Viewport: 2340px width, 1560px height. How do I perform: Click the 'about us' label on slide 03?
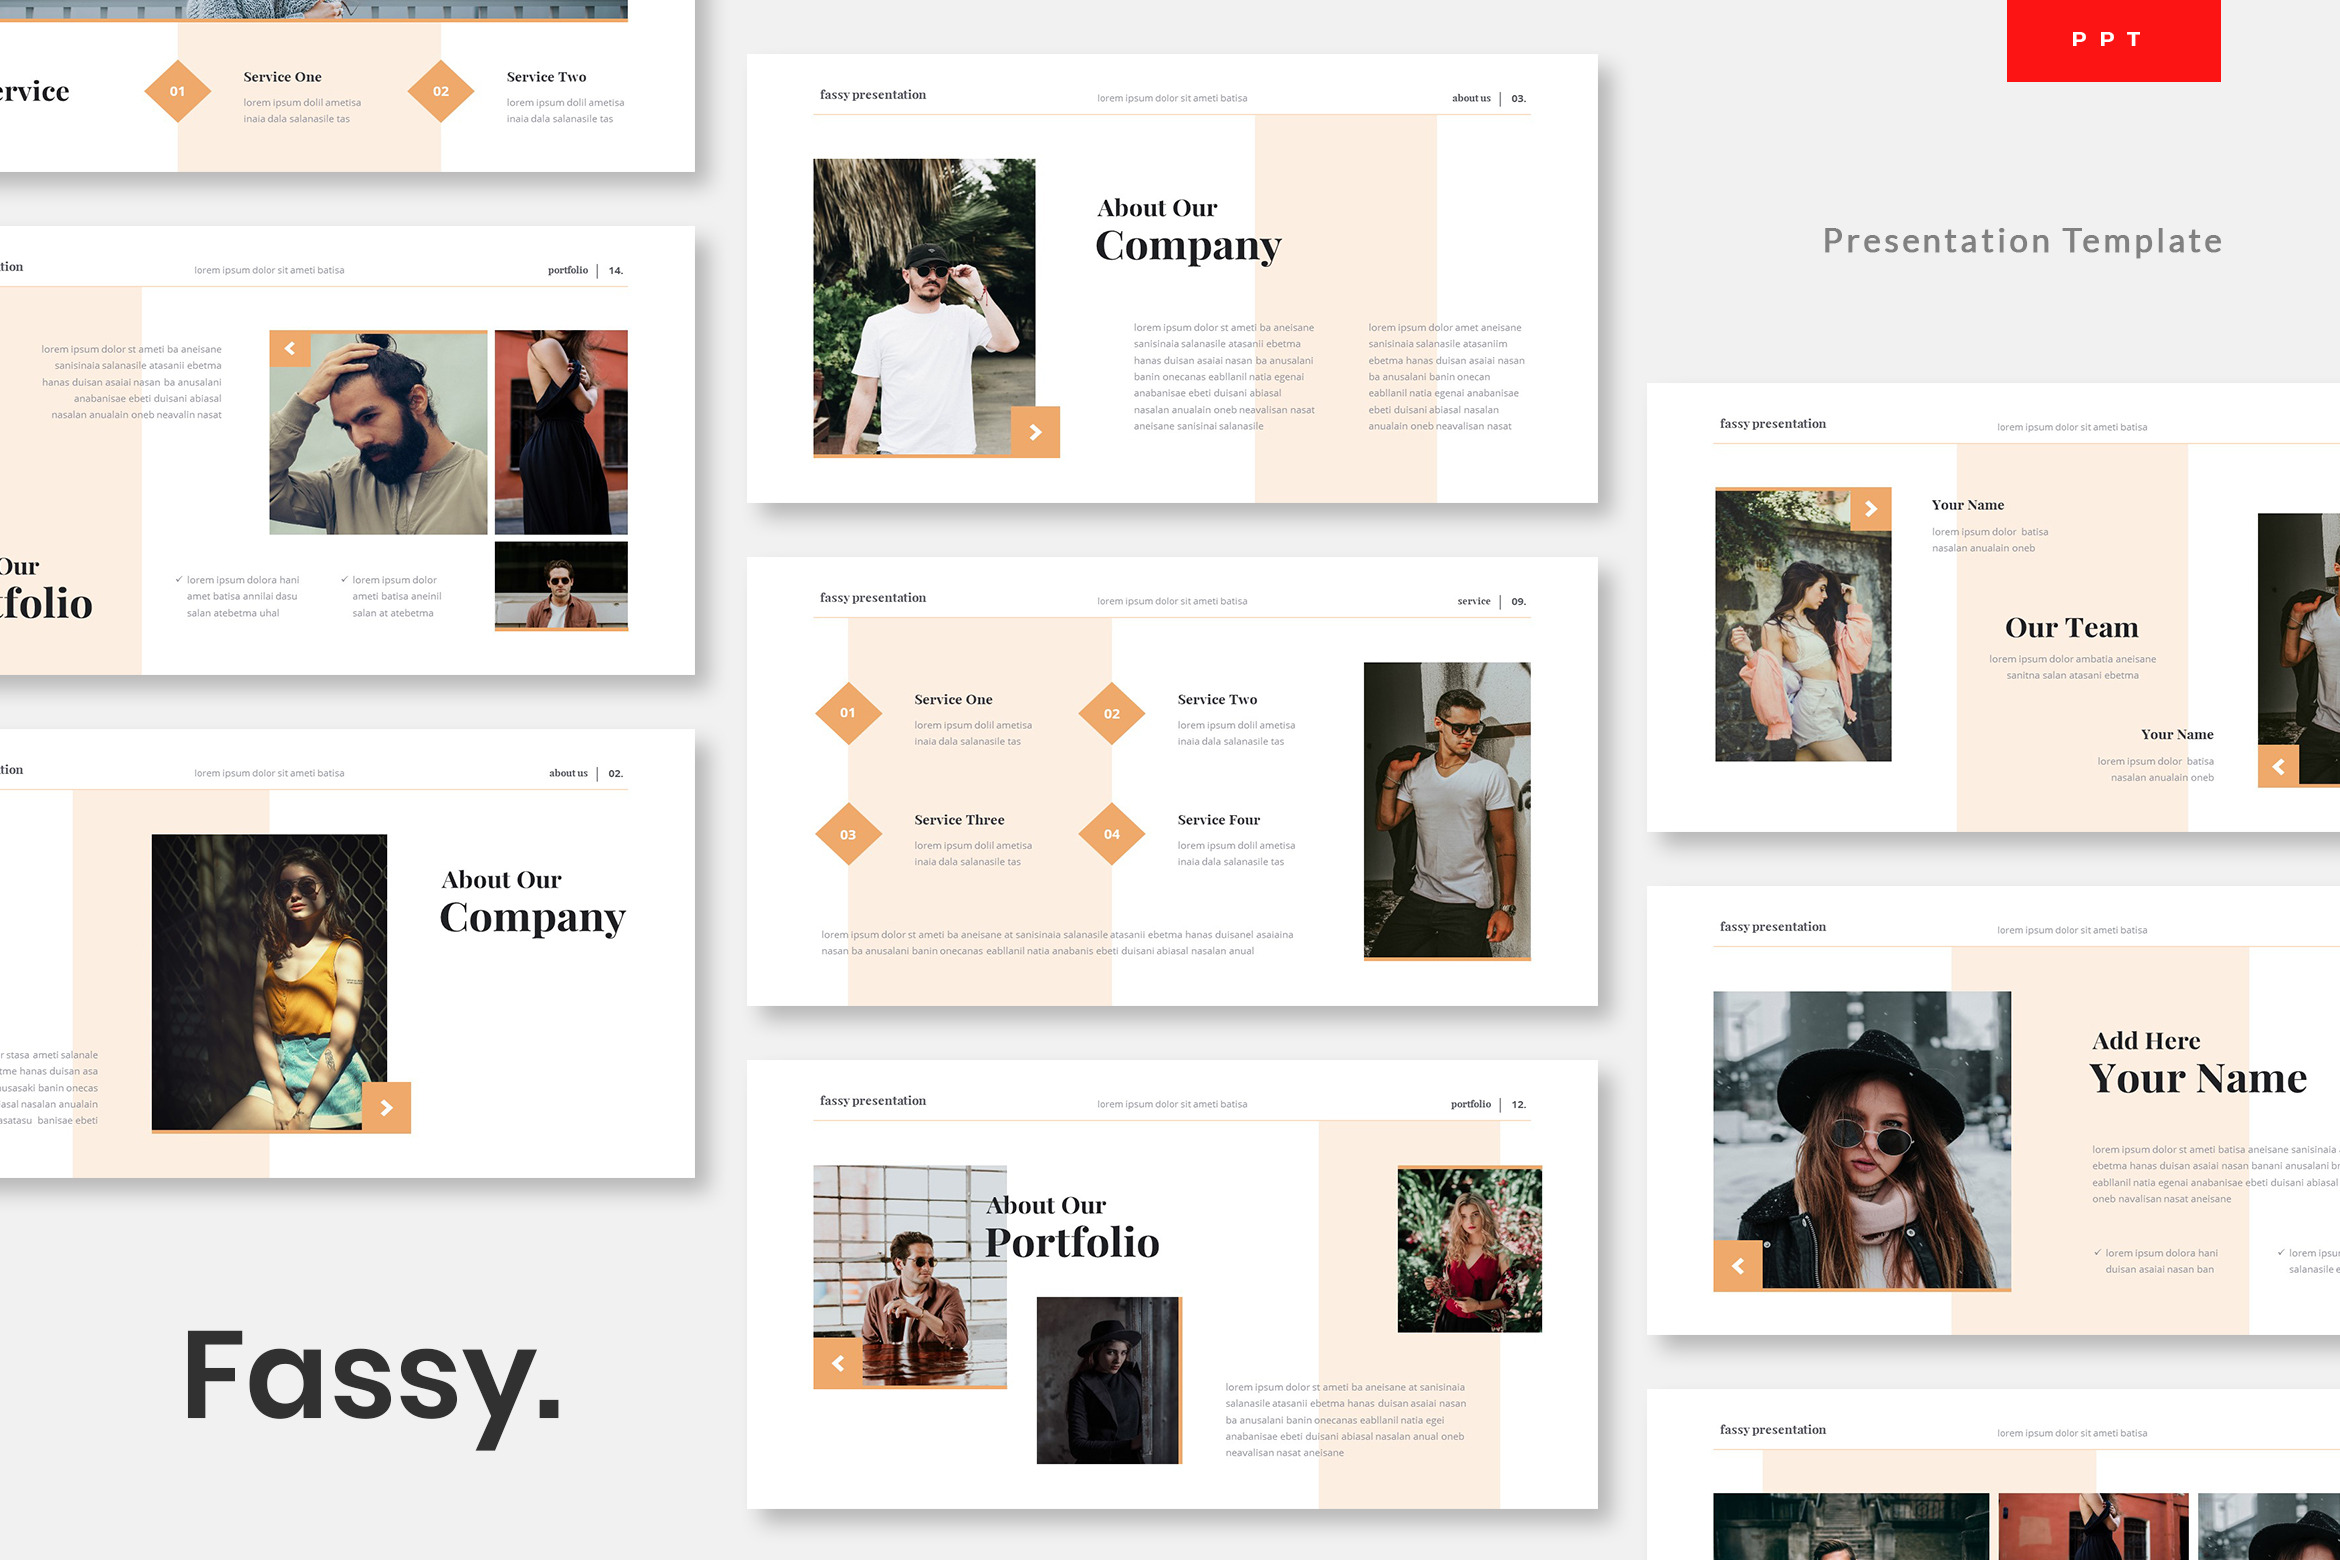coord(1470,98)
